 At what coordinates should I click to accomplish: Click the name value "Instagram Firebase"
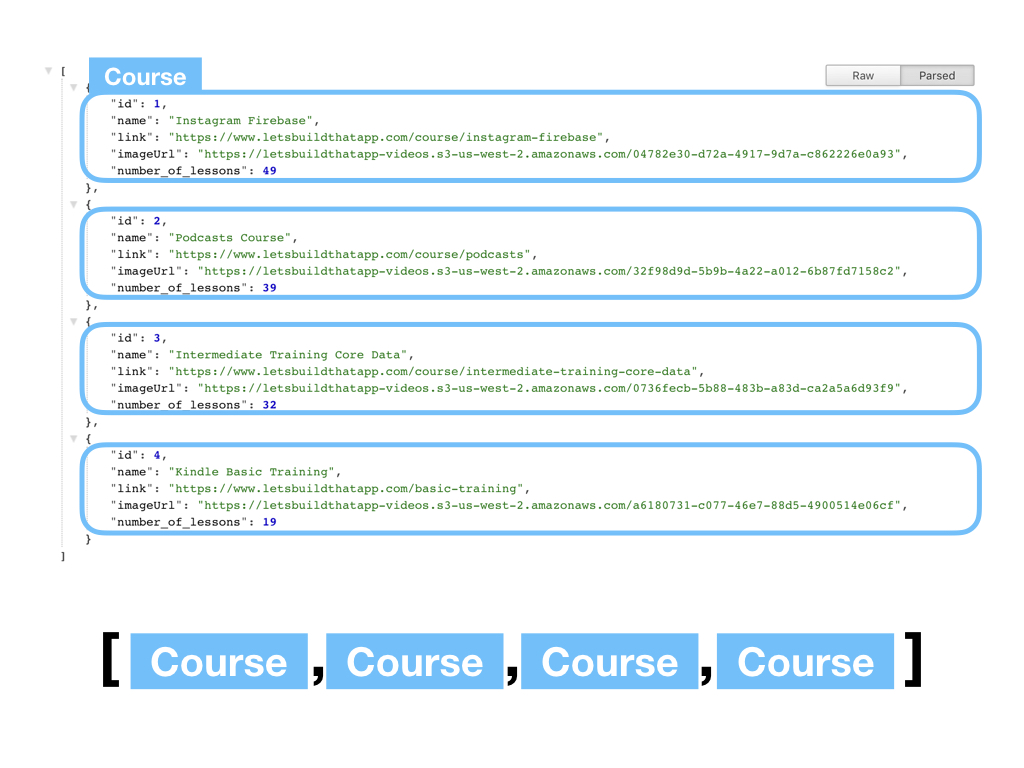click(x=240, y=121)
